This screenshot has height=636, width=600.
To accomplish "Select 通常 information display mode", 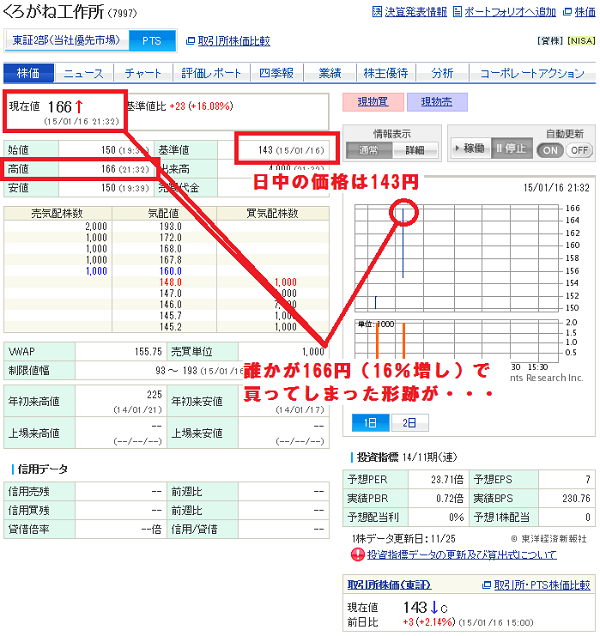I will (369, 150).
